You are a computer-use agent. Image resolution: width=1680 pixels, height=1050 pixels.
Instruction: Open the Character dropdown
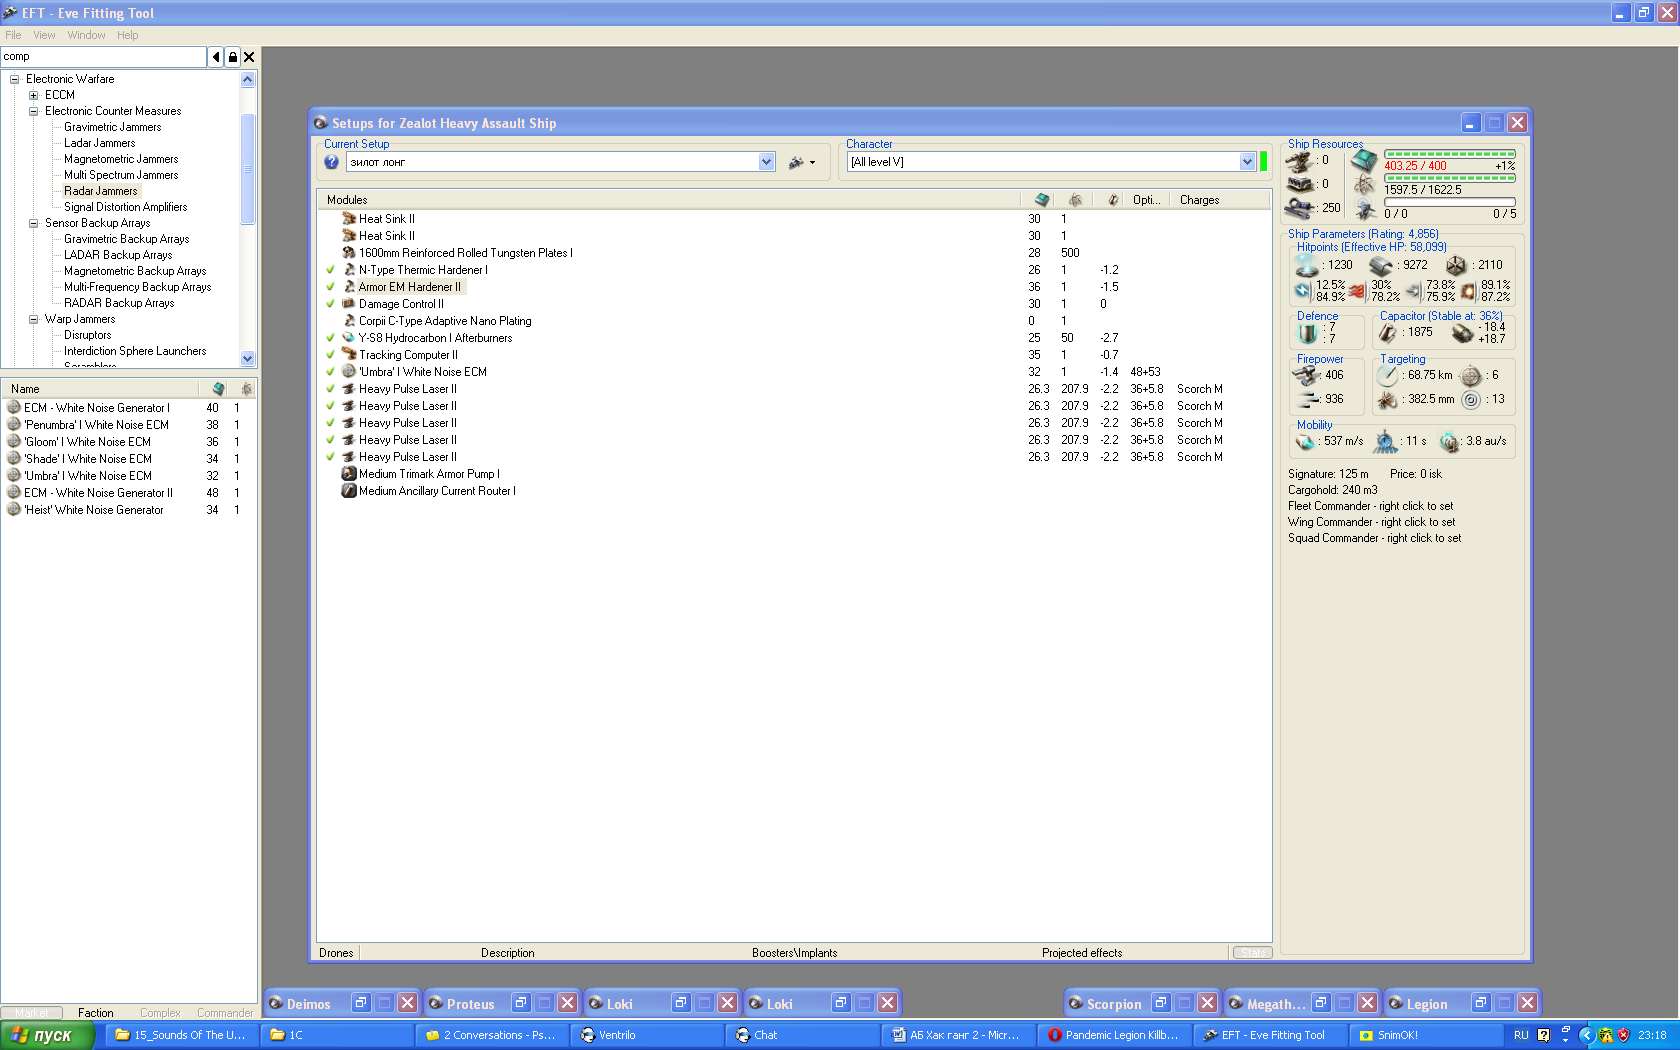[1247, 162]
